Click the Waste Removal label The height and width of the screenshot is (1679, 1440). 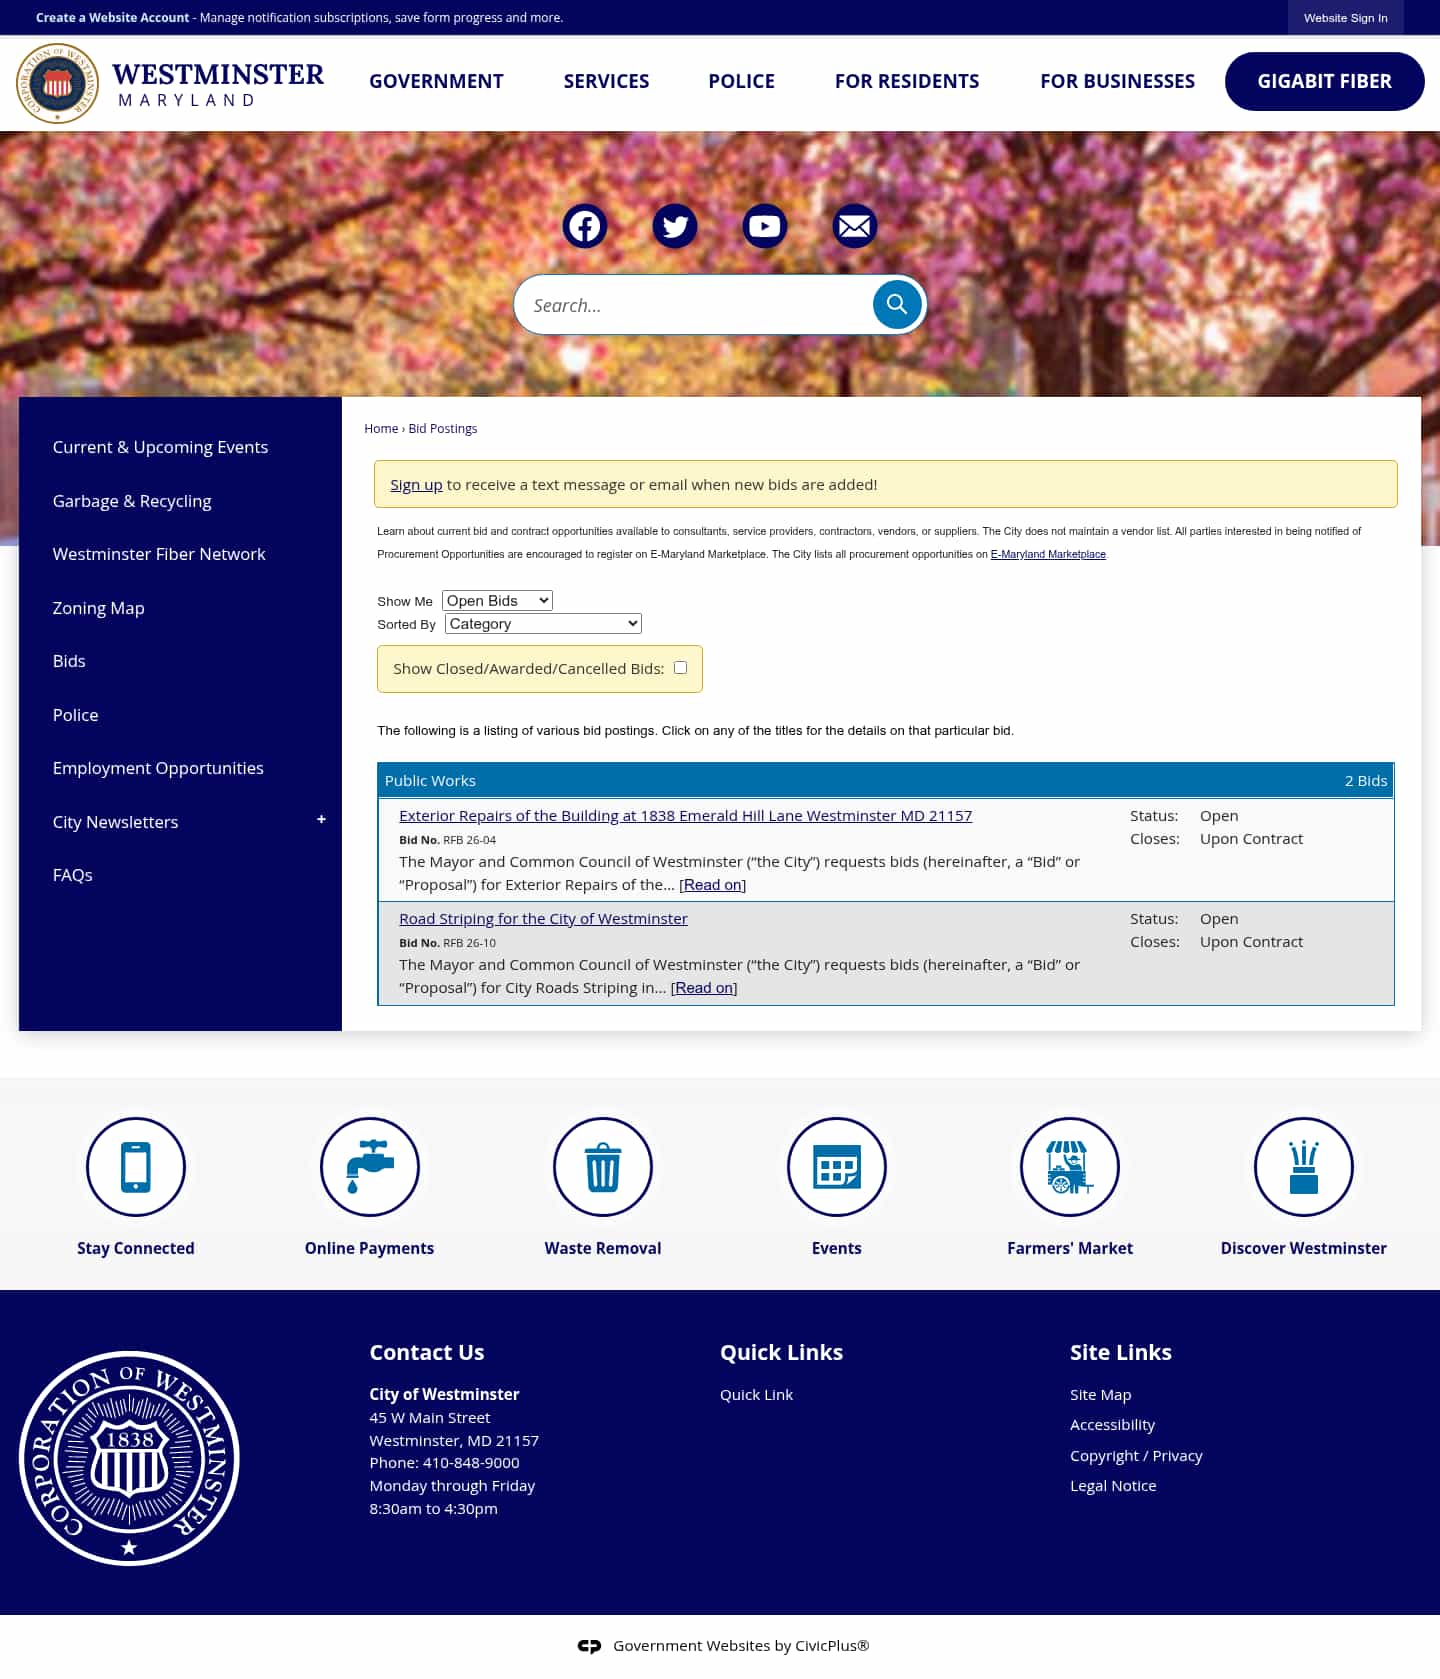[x=603, y=1248]
